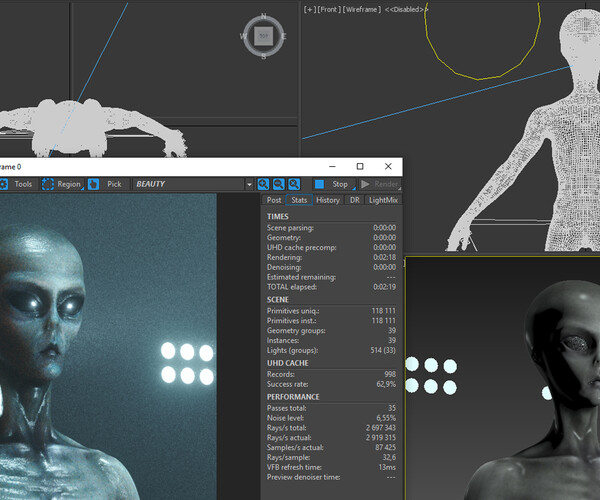
Task: Open the viewport [+] general menu
Action: 309,9
